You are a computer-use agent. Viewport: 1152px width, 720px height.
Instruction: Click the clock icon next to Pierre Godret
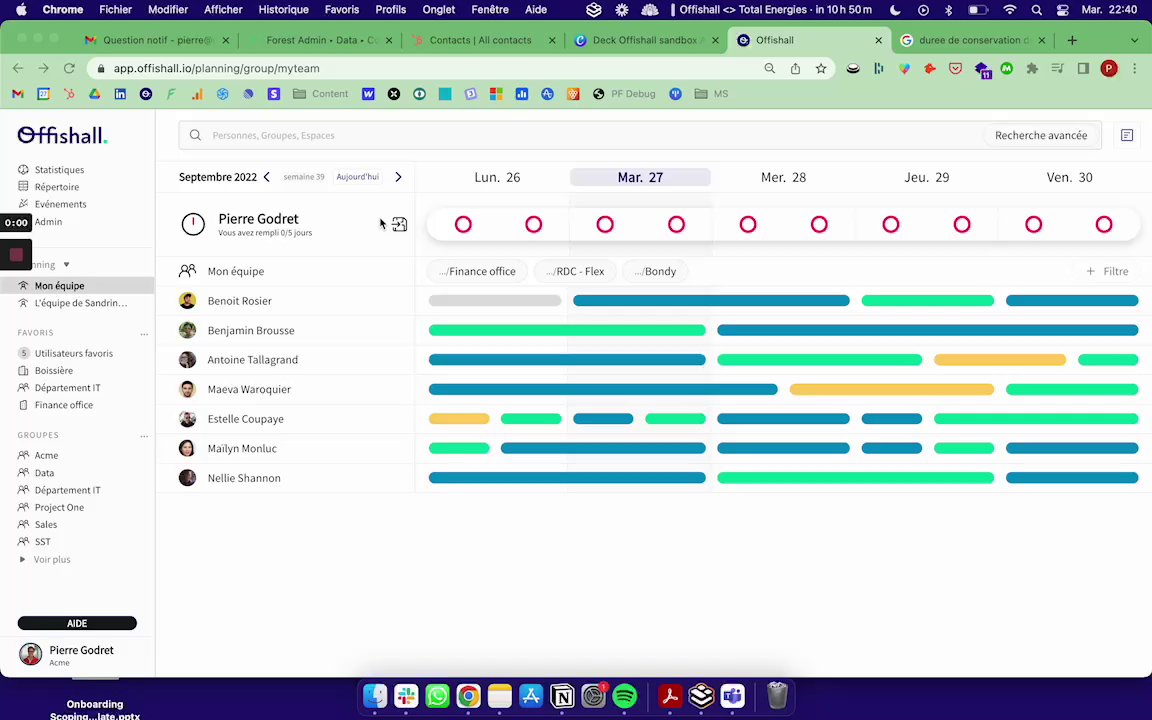click(x=193, y=224)
